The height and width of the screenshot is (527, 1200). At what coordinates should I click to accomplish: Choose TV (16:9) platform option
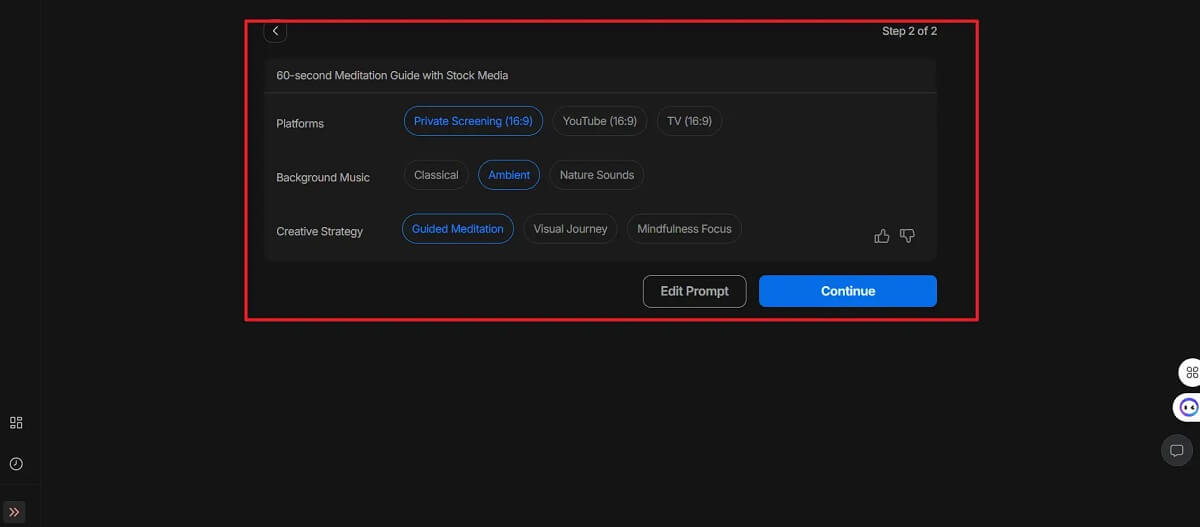689,121
